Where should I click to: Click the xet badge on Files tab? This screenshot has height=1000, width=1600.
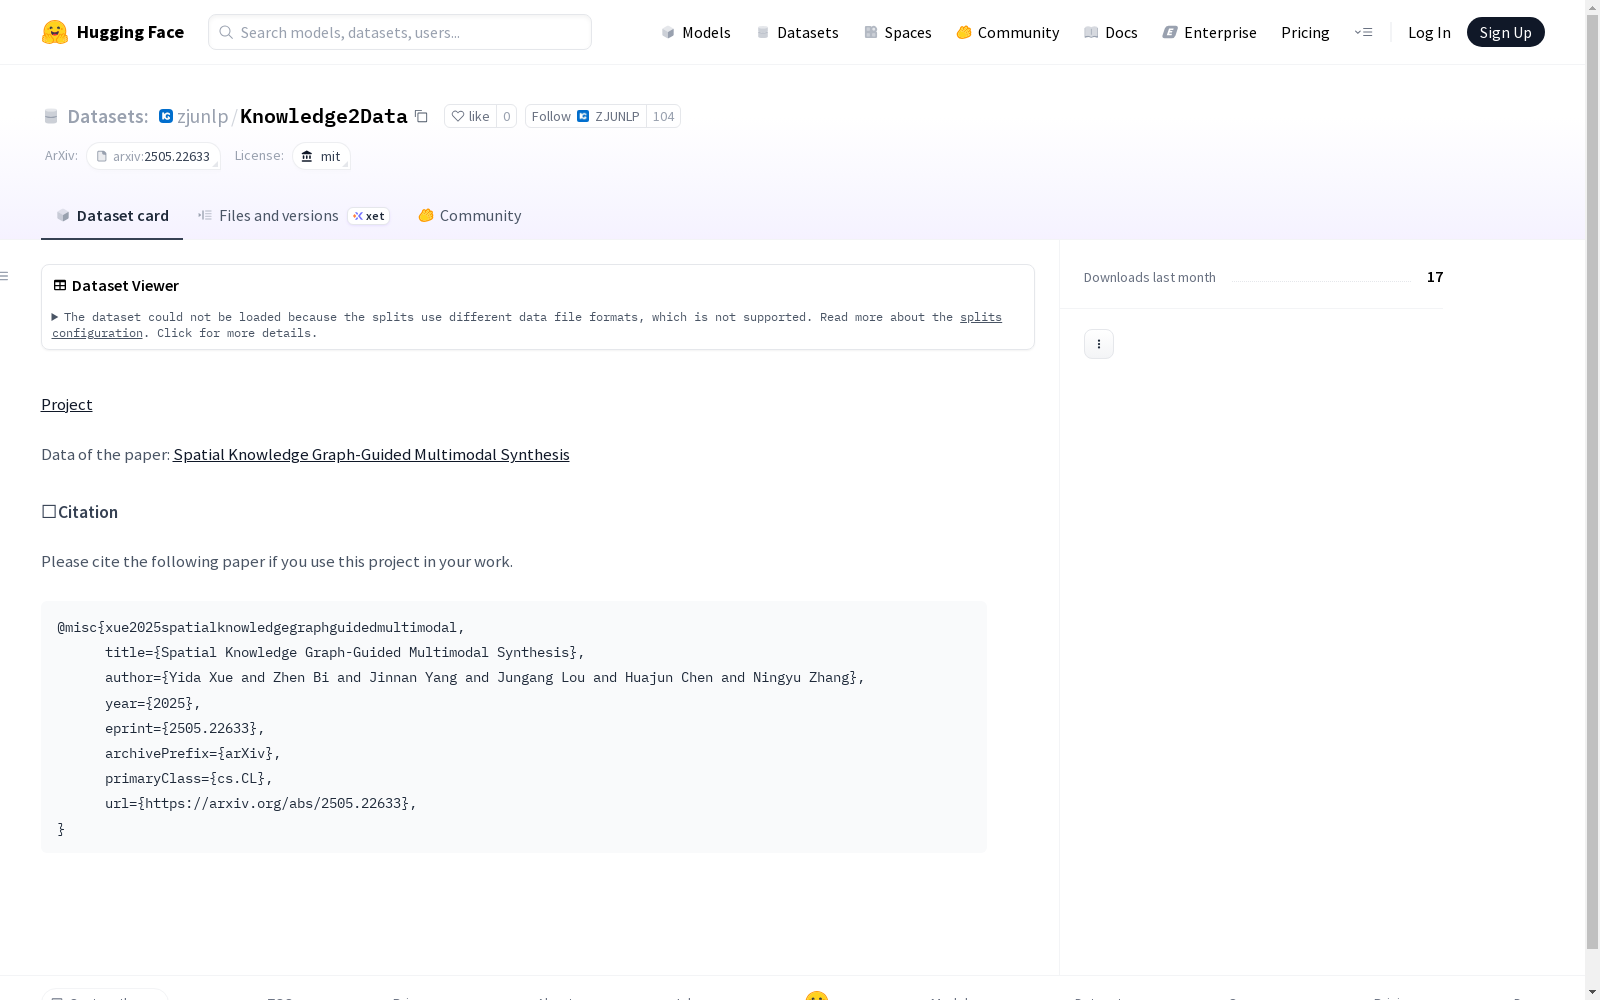coord(368,216)
